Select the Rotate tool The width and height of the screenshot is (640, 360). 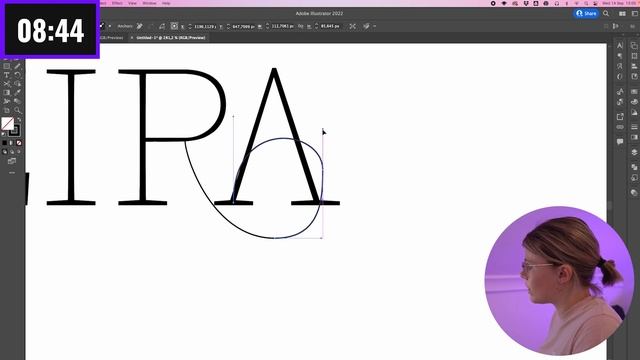pyautogui.click(x=17, y=75)
